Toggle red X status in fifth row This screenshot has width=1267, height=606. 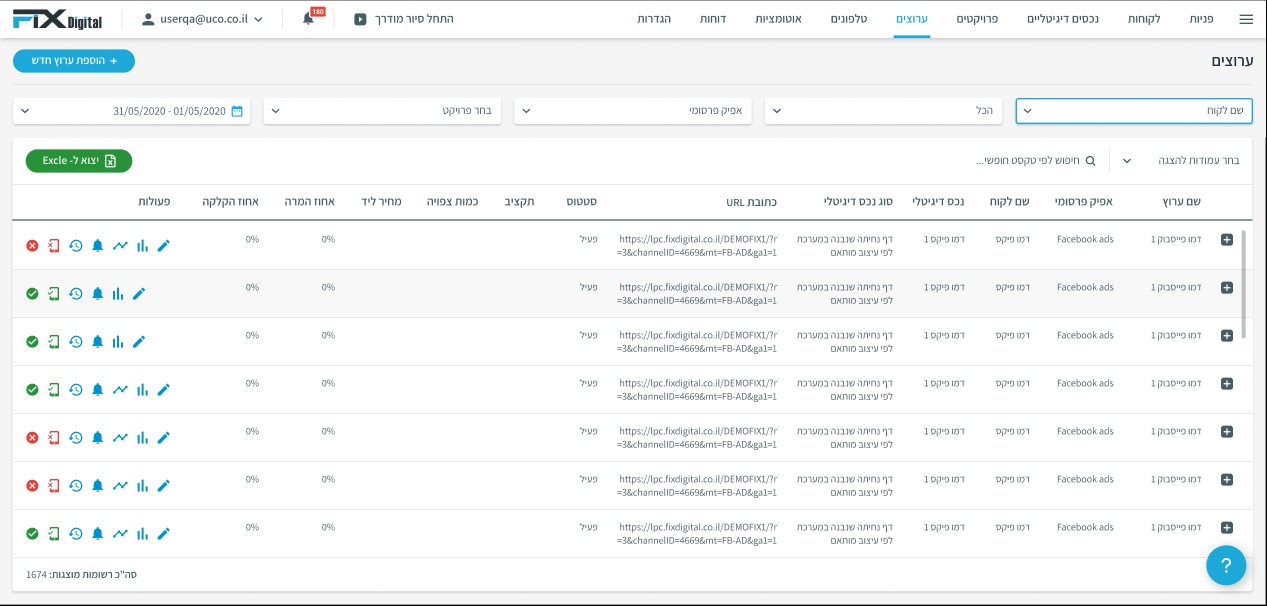[x=32, y=437]
